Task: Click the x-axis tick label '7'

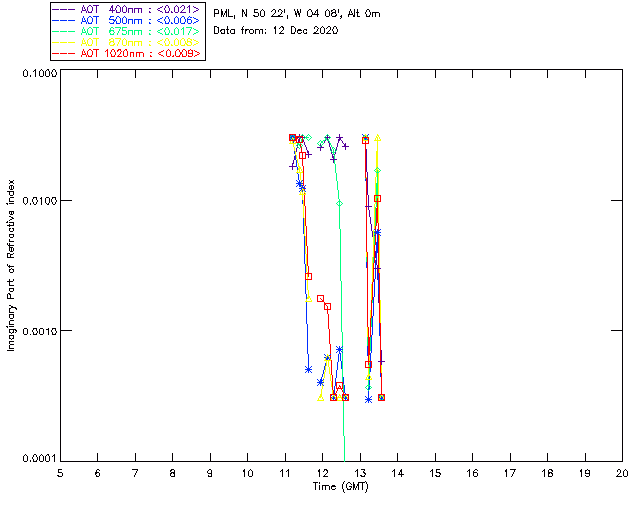Action: click(135, 473)
